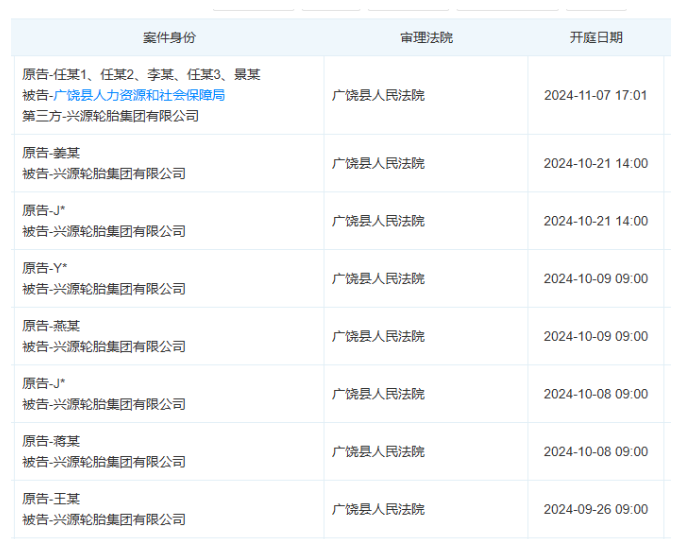Click the court name in 姜某's row
Image resolution: width=682 pixels, height=539 pixels.
point(378,163)
